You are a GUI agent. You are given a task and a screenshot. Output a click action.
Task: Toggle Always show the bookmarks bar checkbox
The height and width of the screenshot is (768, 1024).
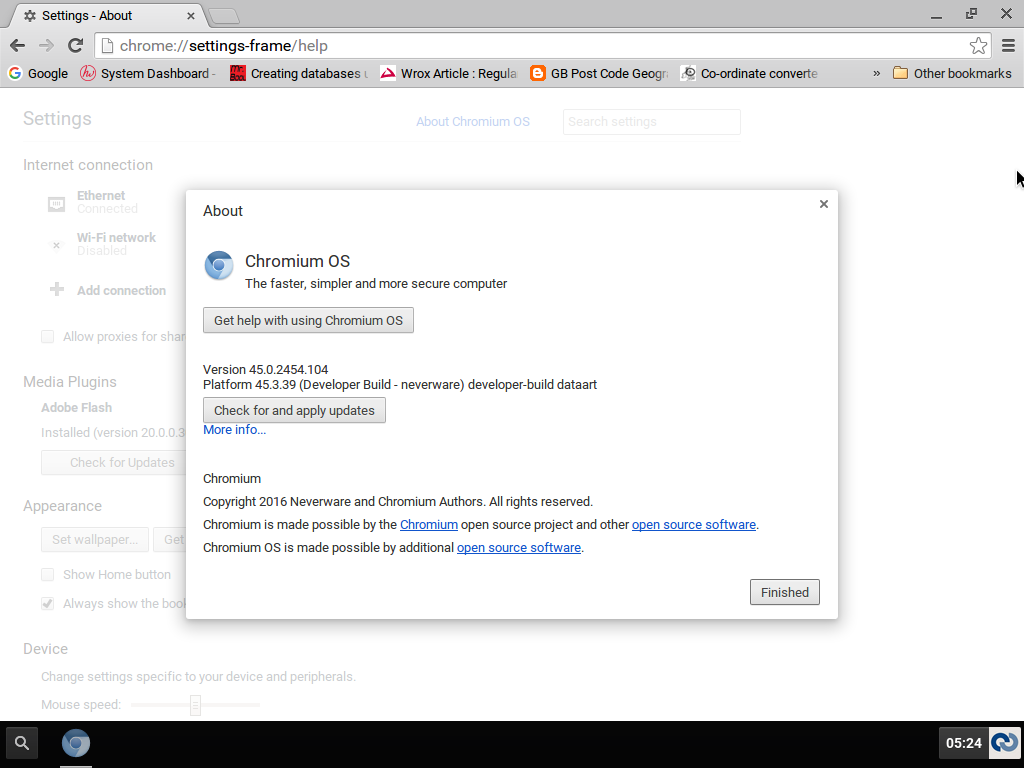pos(48,603)
